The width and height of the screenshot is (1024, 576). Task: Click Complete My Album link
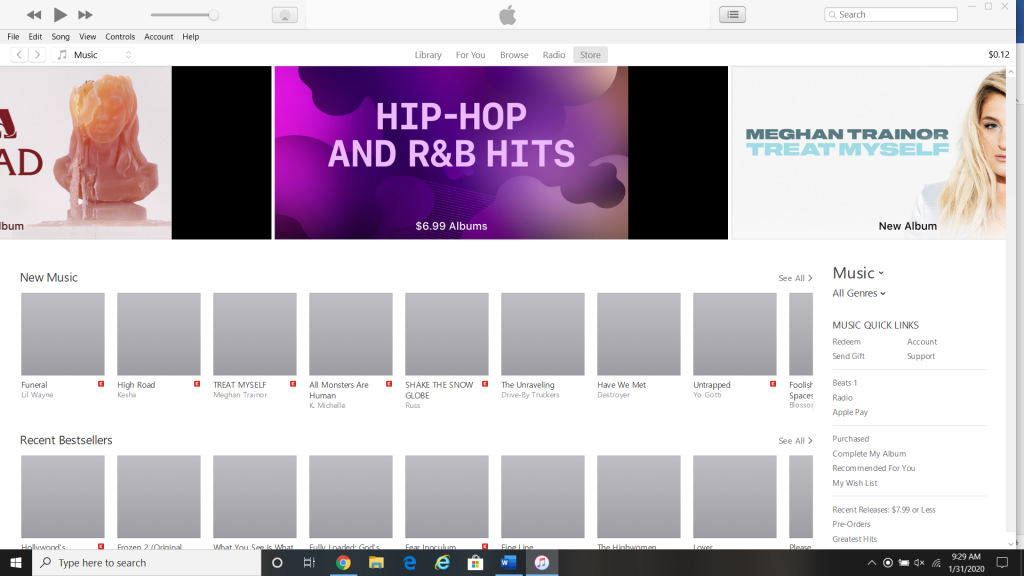[869, 453]
